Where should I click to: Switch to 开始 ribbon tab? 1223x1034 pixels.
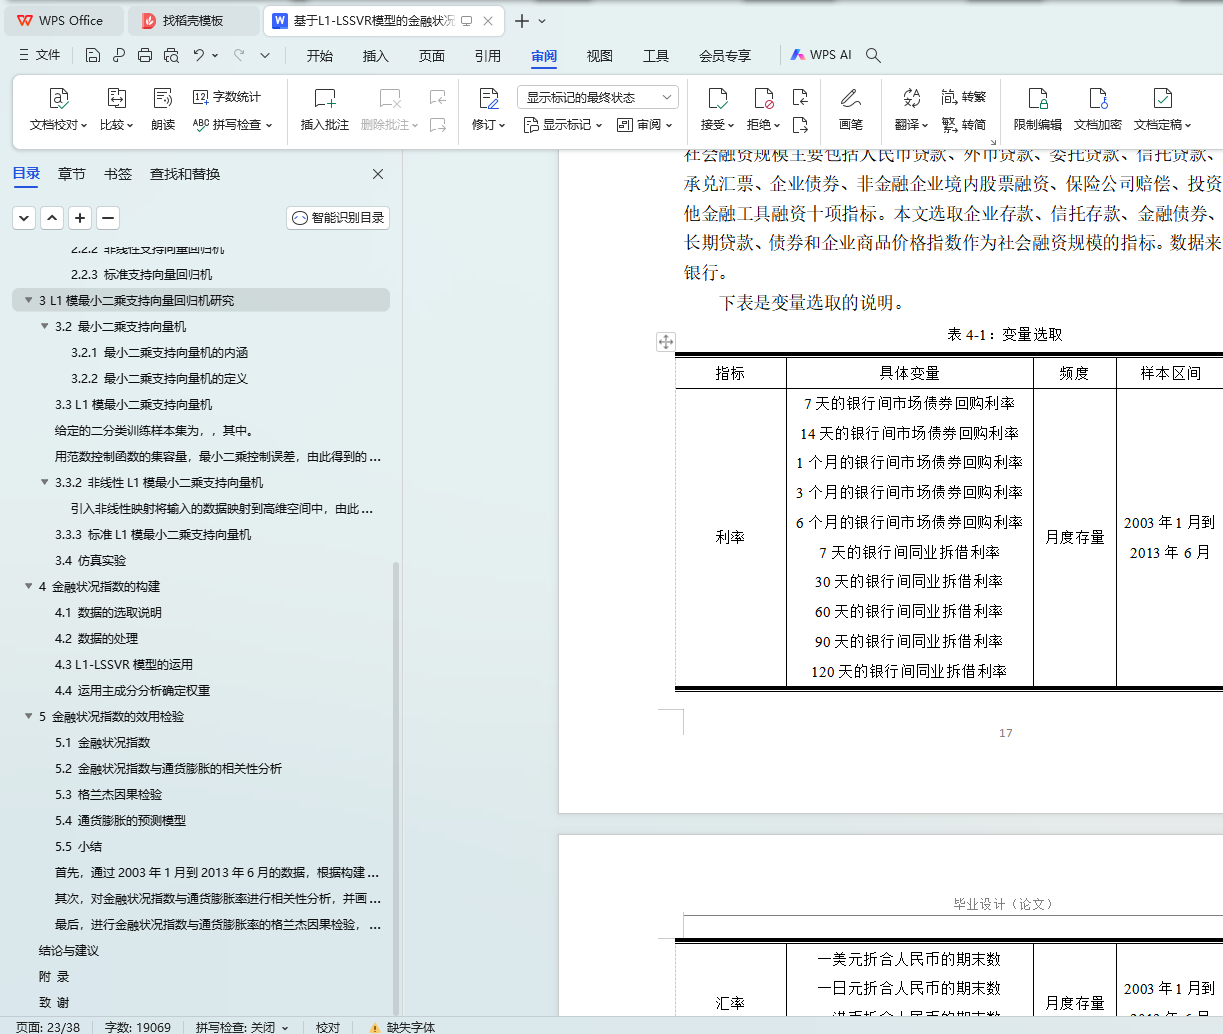(x=320, y=55)
